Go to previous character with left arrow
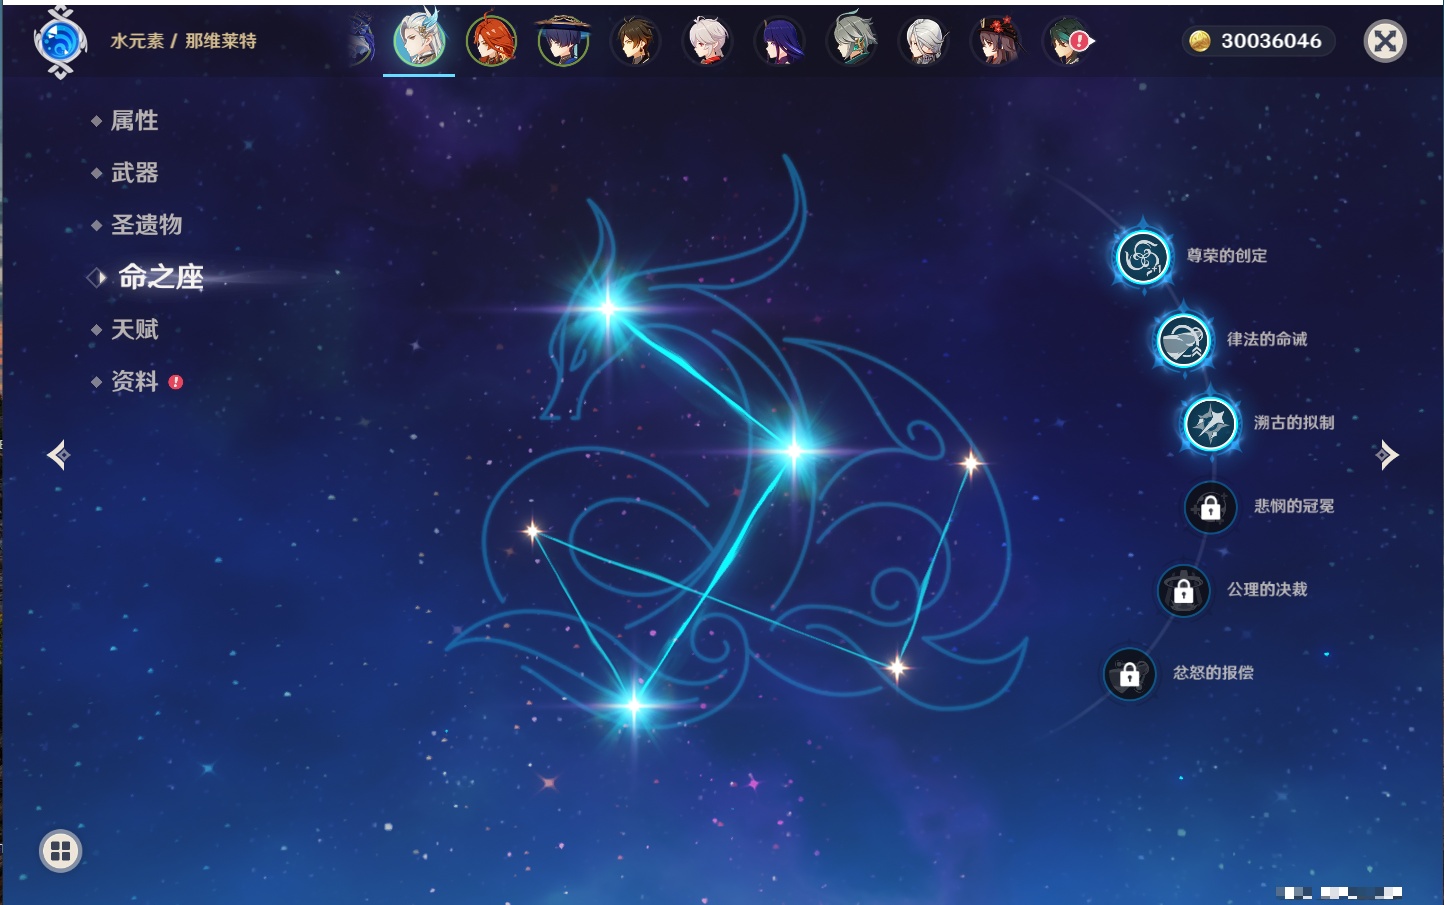 coord(59,455)
